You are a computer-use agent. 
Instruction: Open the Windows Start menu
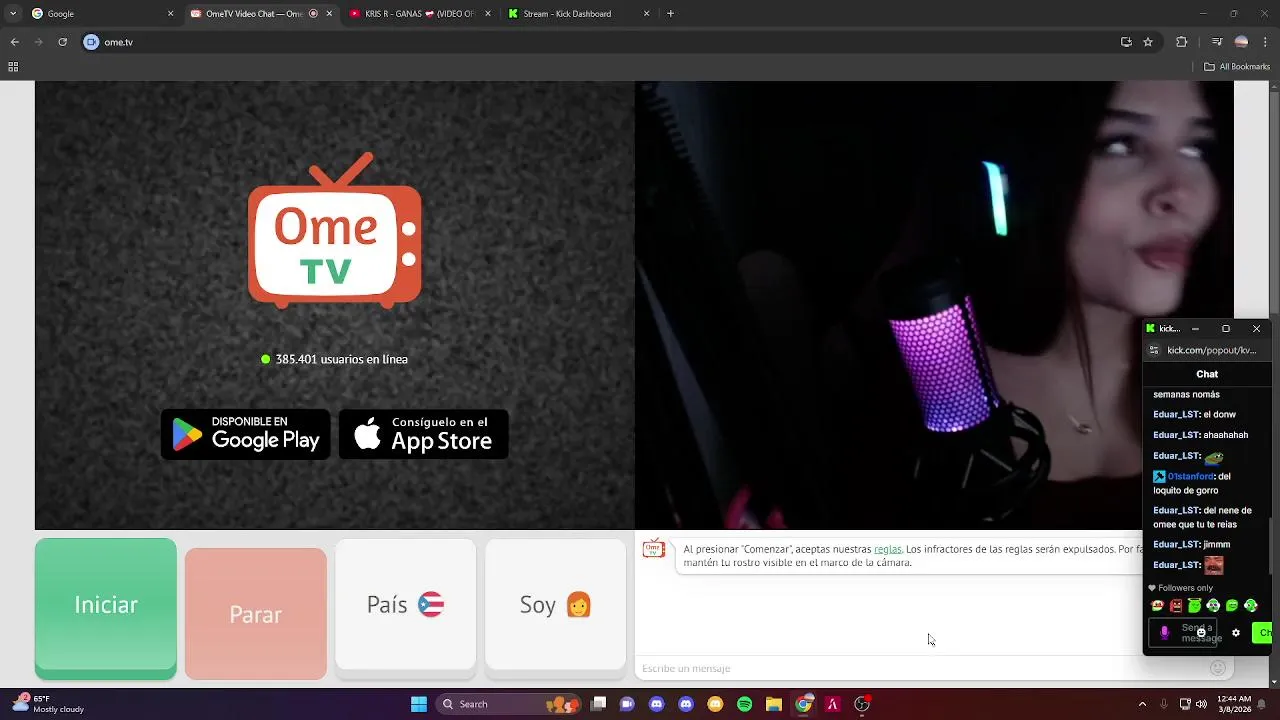419,704
